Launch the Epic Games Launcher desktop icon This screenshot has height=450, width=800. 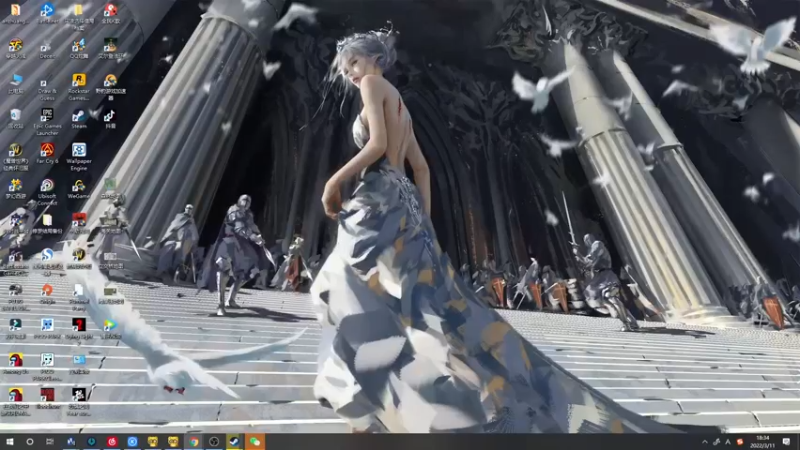47,122
